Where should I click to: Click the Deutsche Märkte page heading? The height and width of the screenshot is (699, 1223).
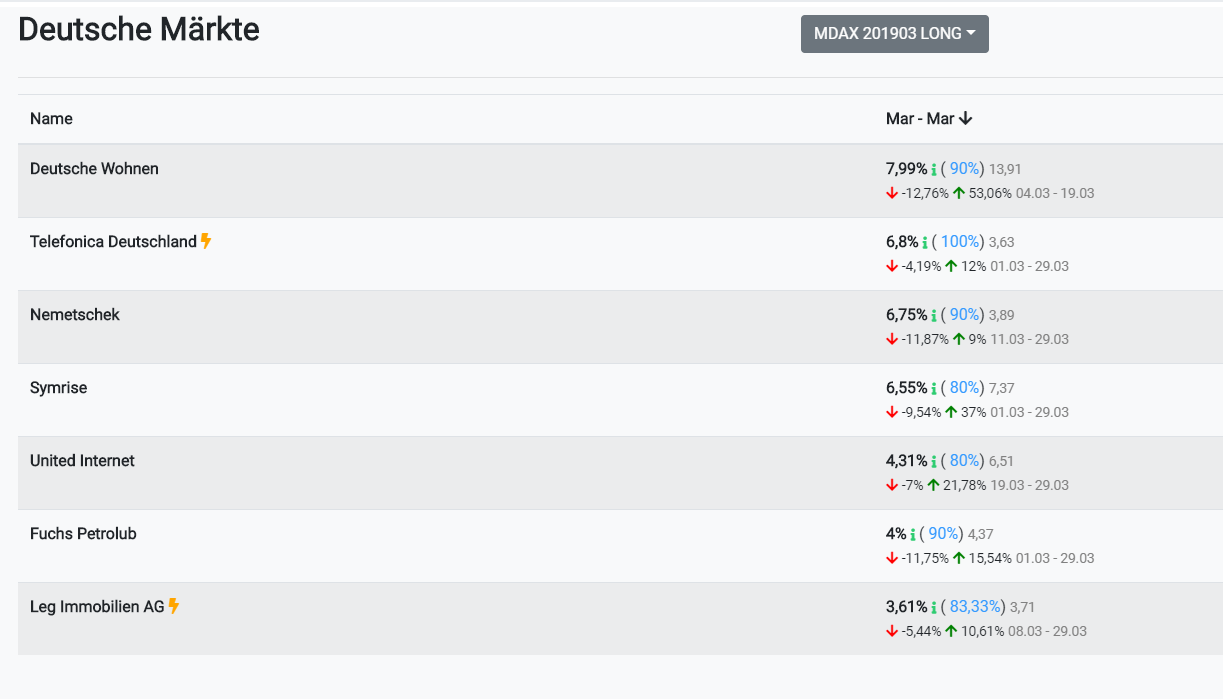coord(139,30)
